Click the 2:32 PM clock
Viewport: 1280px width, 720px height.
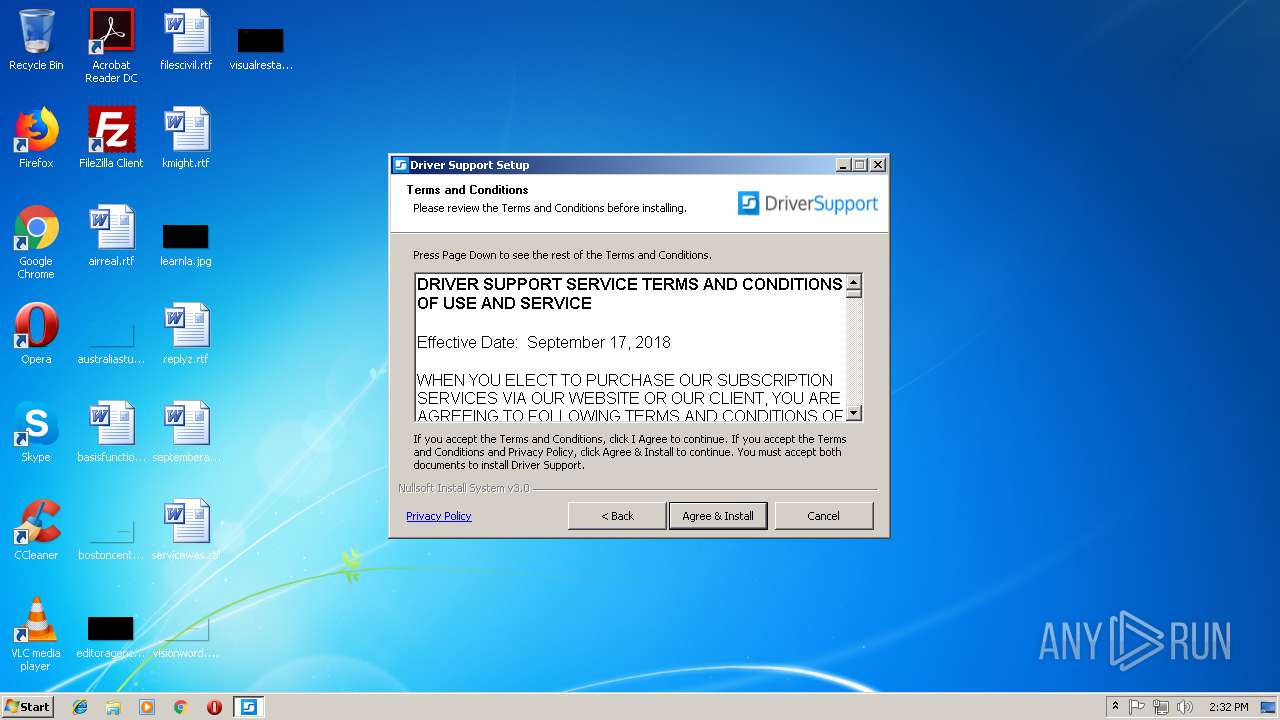[x=1228, y=707]
